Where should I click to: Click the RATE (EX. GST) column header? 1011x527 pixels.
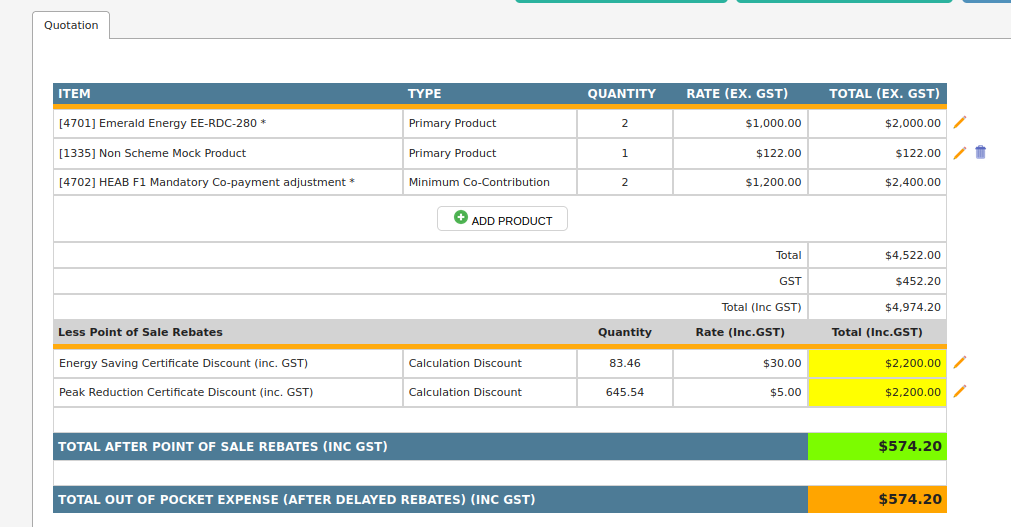pos(737,94)
